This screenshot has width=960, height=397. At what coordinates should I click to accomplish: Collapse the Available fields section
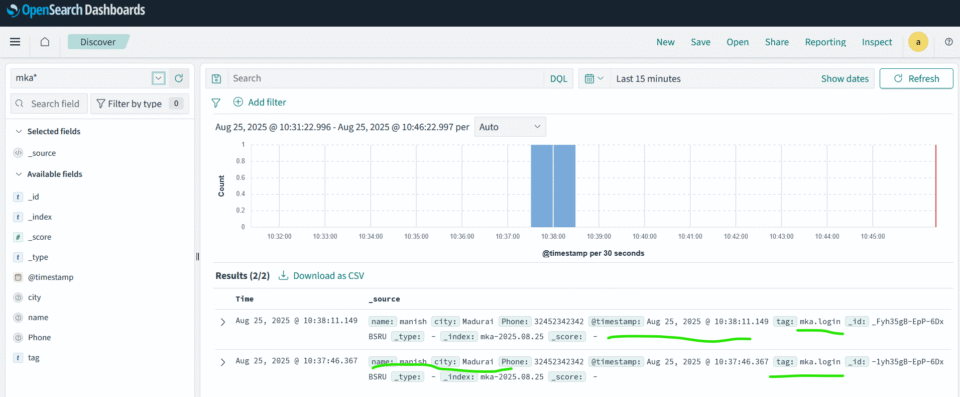(x=19, y=174)
